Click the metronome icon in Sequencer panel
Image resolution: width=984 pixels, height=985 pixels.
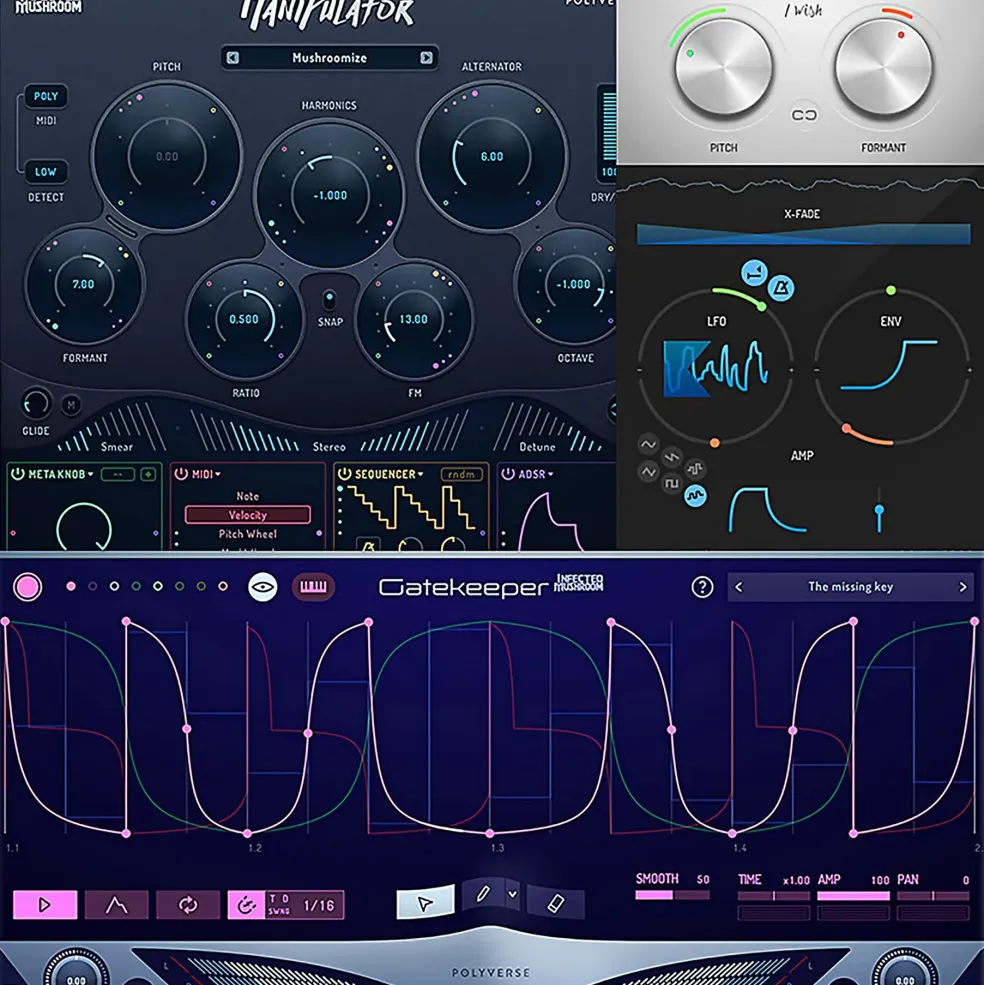pos(368,545)
